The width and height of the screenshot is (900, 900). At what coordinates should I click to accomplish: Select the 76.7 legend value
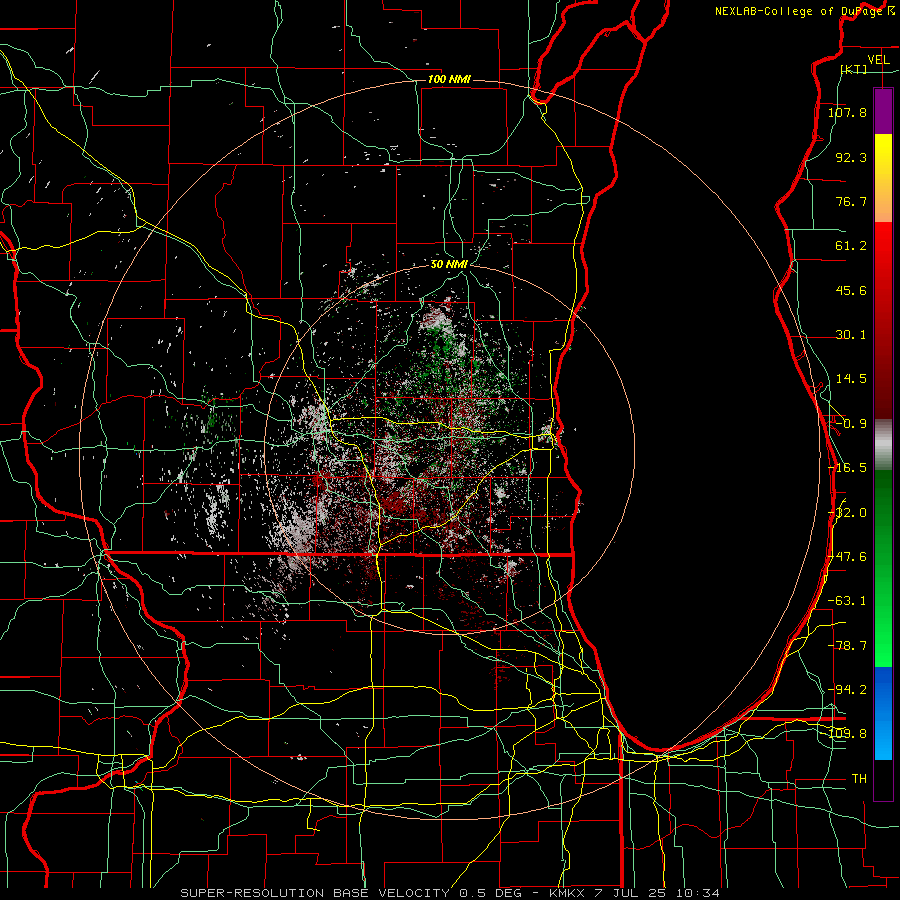(x=851, y=201)
